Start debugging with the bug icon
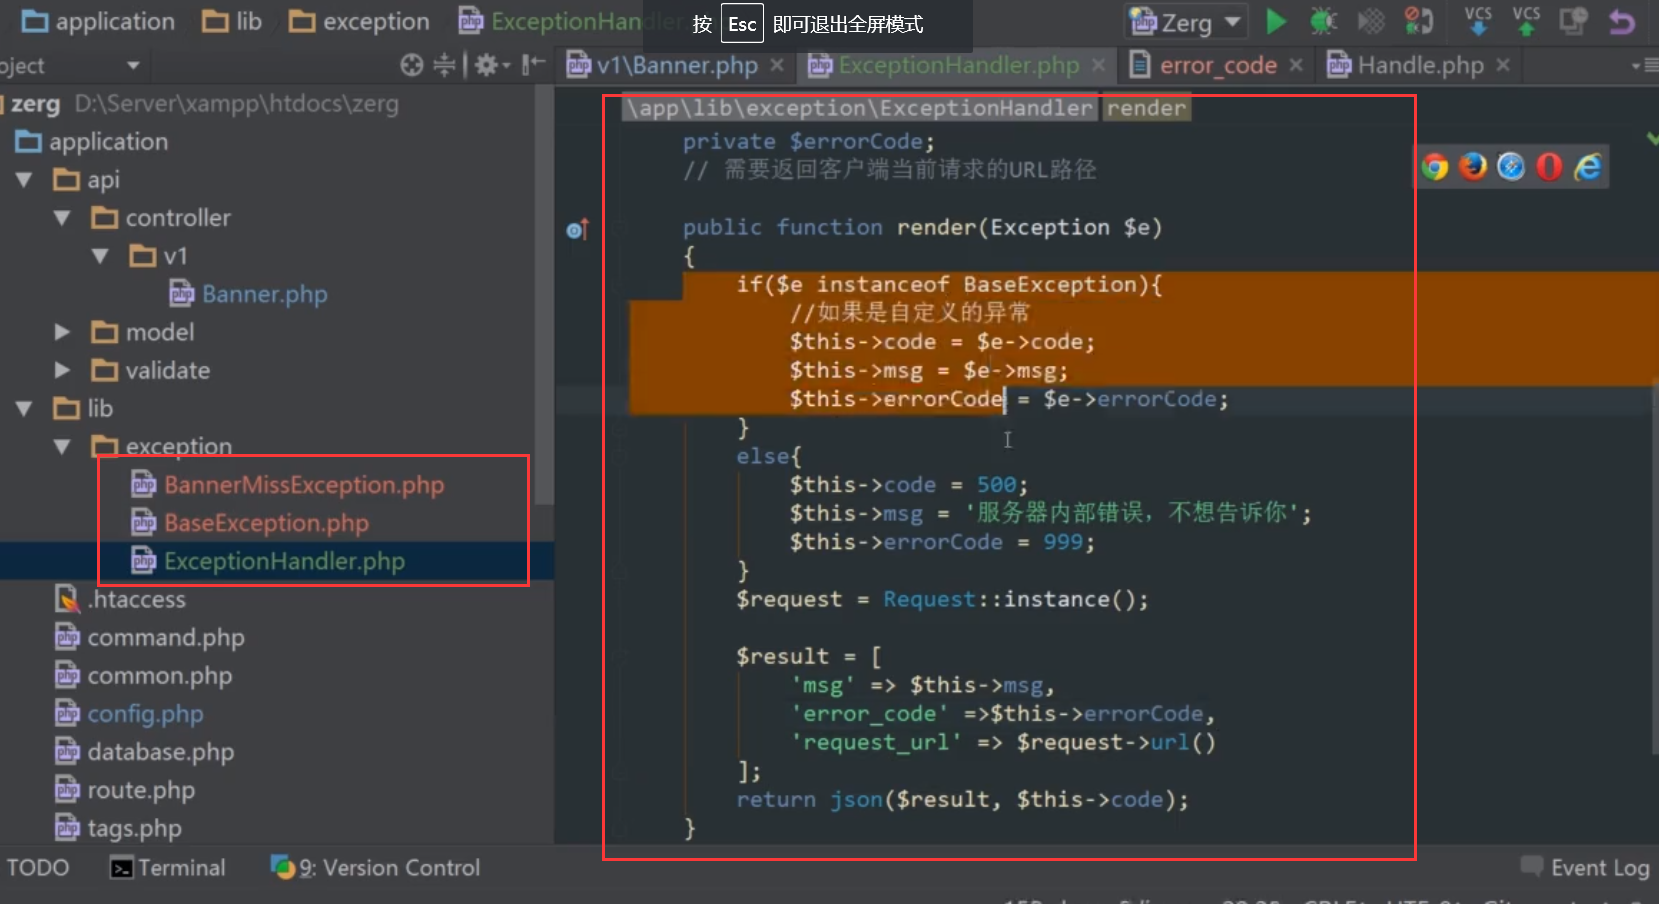 [1324, 21]
